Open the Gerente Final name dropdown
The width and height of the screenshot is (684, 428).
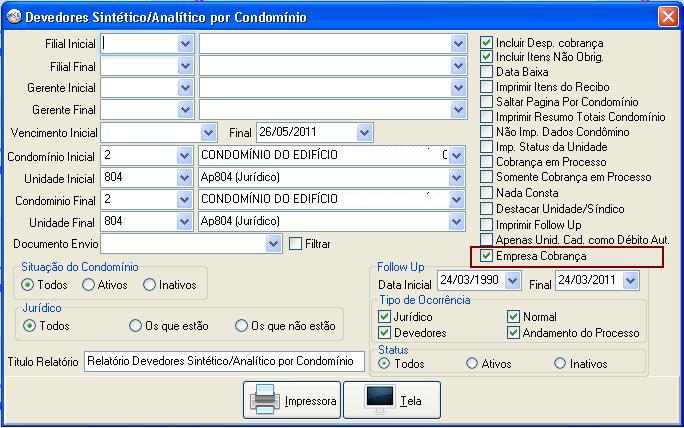(x=458, y=110)
